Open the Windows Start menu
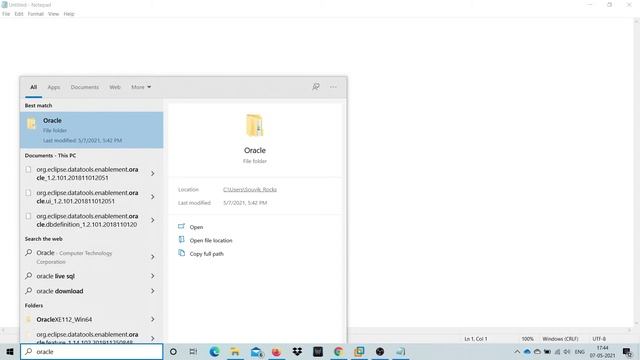Screen dimensions: 640x360 tap(10, 351)
